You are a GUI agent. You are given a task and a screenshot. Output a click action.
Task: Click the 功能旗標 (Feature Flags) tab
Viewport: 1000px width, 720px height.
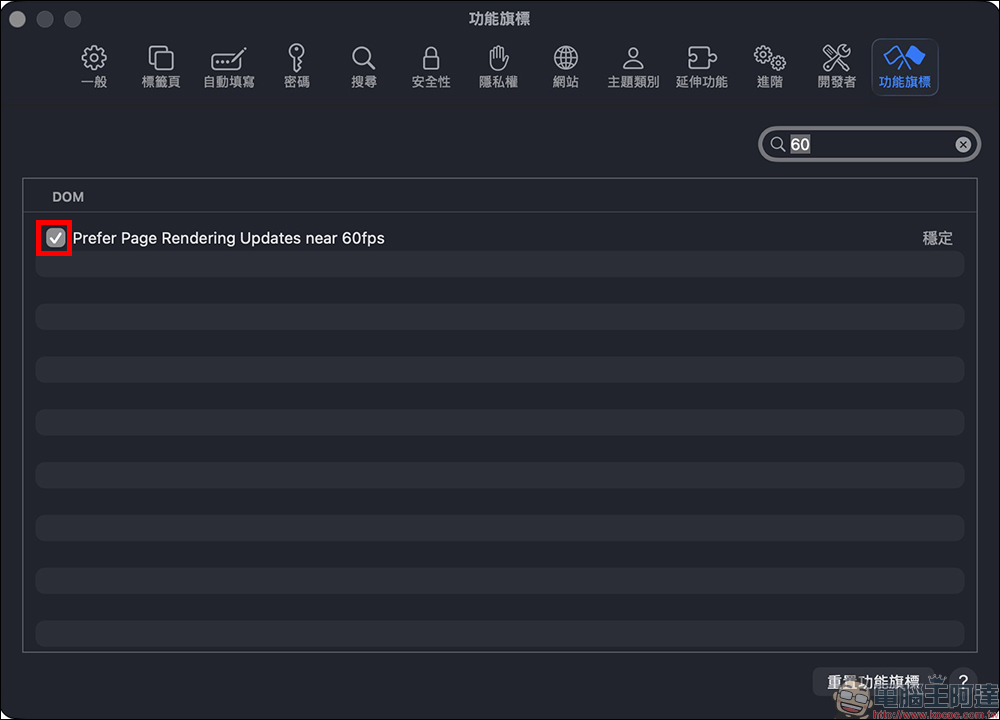coord(905,67)
